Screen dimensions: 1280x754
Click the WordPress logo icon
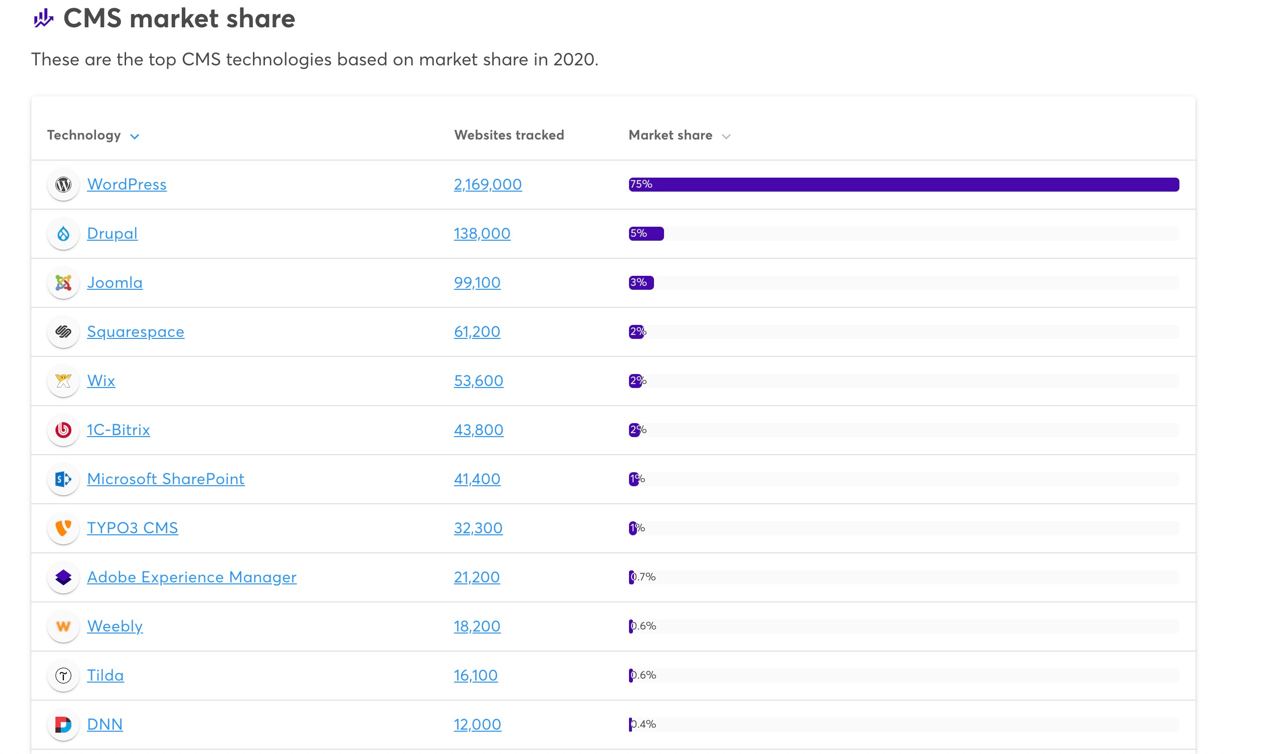[x=63, y=185]
